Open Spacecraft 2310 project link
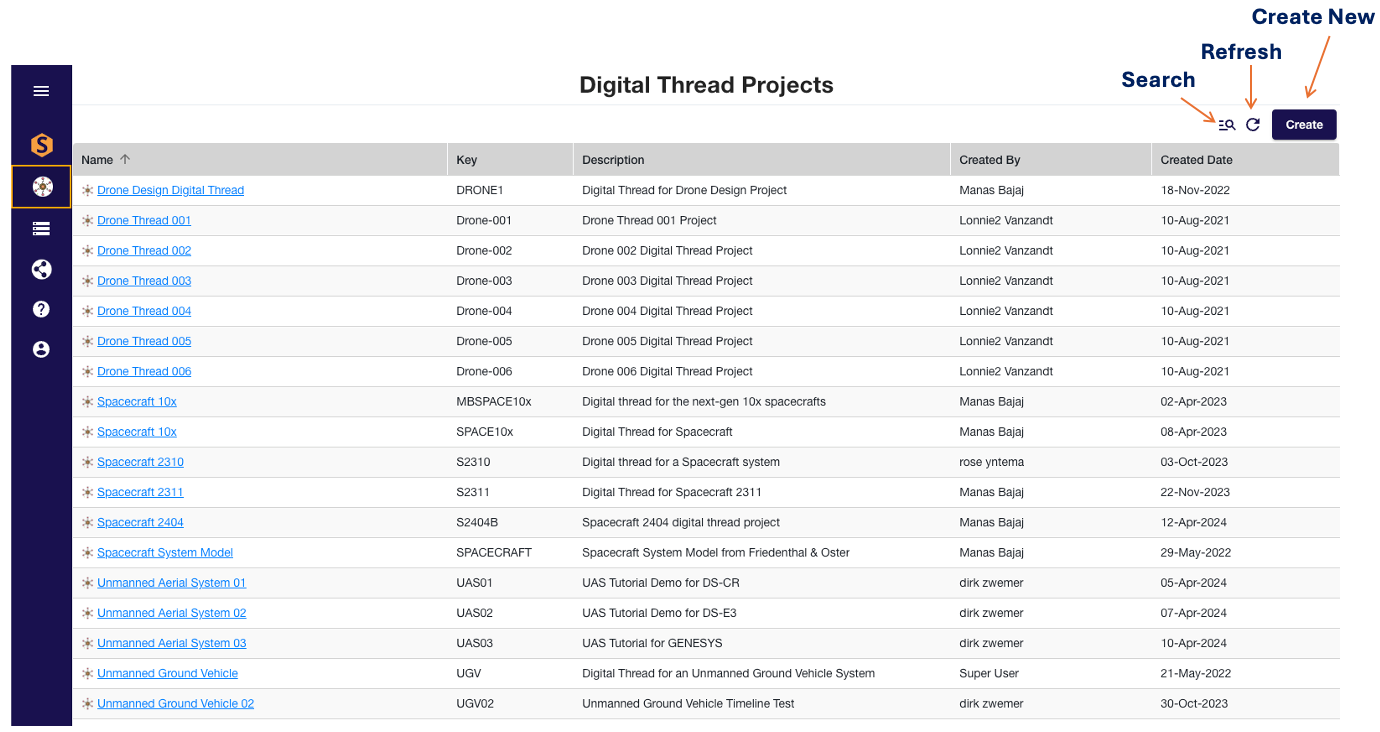This screenshot has width=1380, height=732. pyautogui.click(x=140, y=462)
